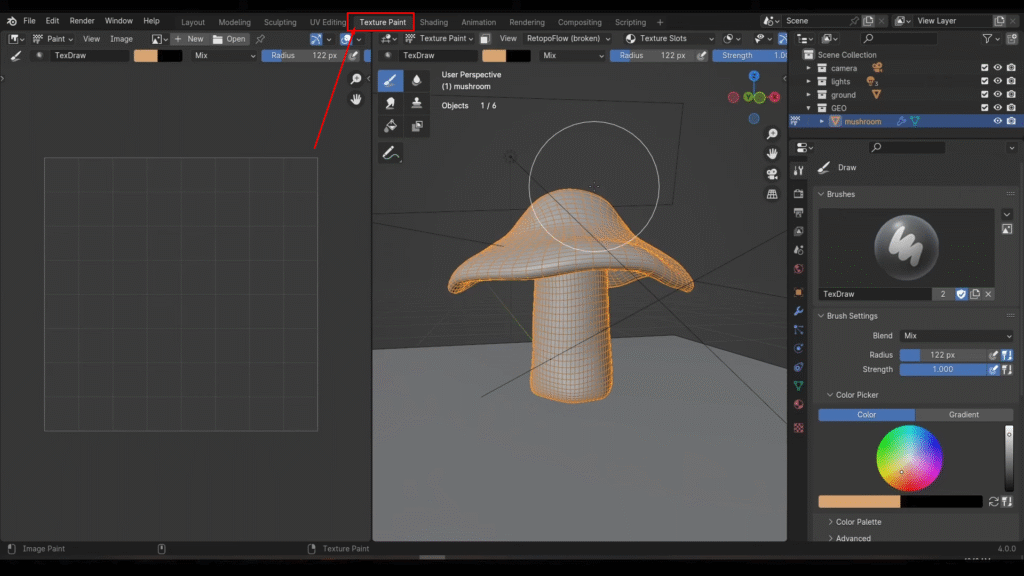
Task: Toggle fake user shield for TexDraw brush
Action: [961, 295]
